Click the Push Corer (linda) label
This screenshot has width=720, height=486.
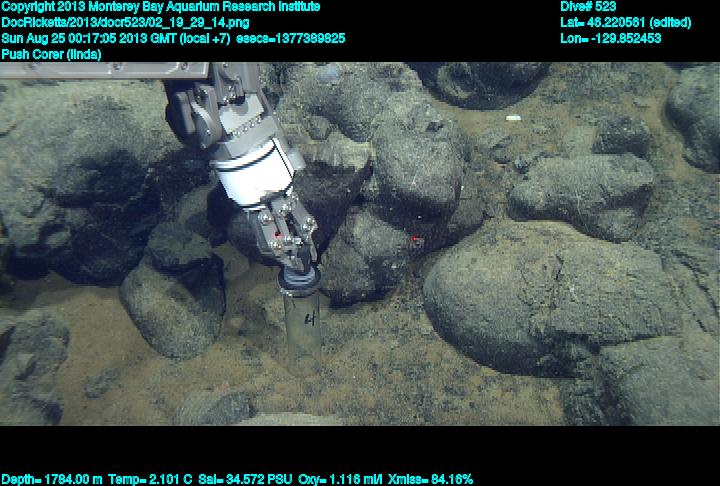point(51,55)
